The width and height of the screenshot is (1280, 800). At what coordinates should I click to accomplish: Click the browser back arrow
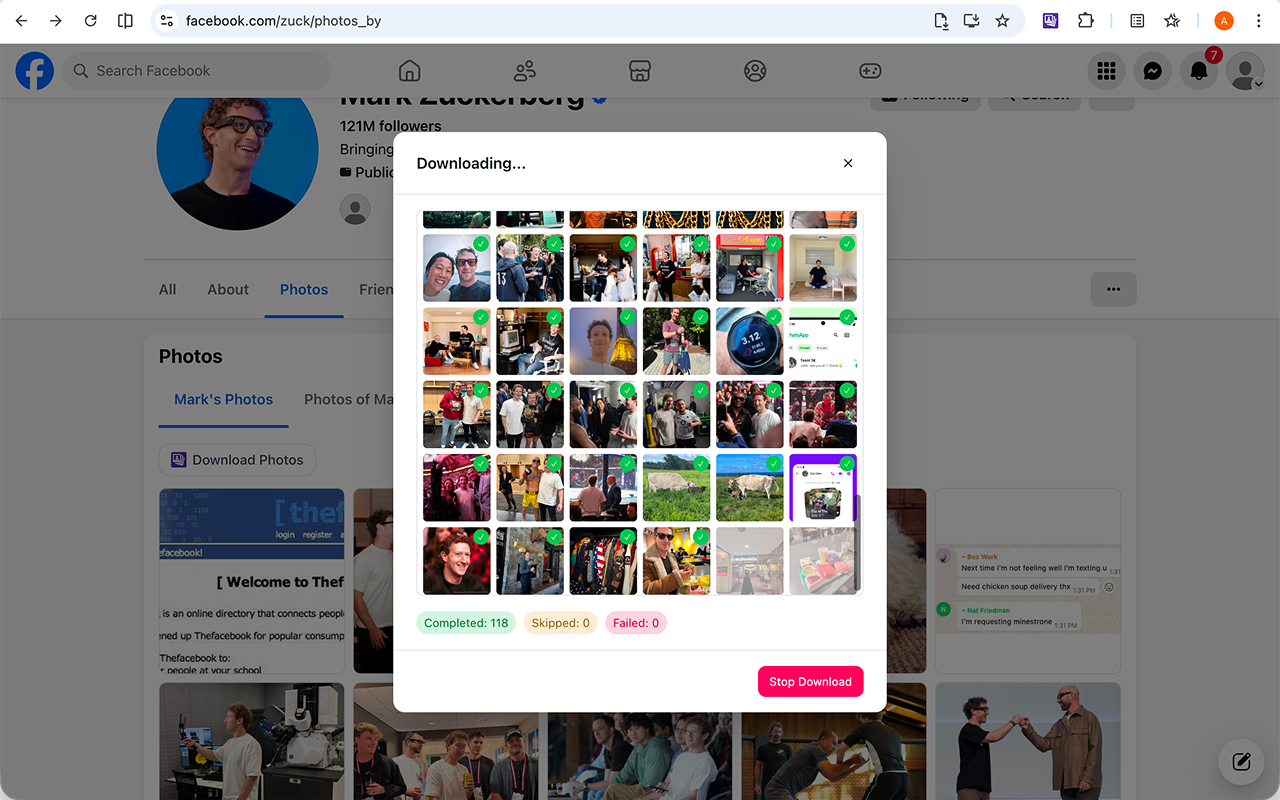[21, 20]
